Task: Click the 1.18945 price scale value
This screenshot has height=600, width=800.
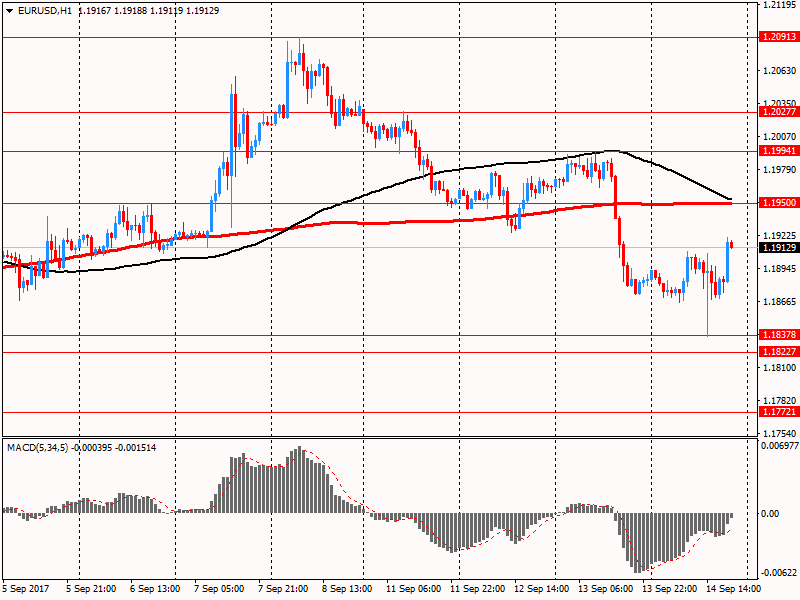Action: click(780, 268)
